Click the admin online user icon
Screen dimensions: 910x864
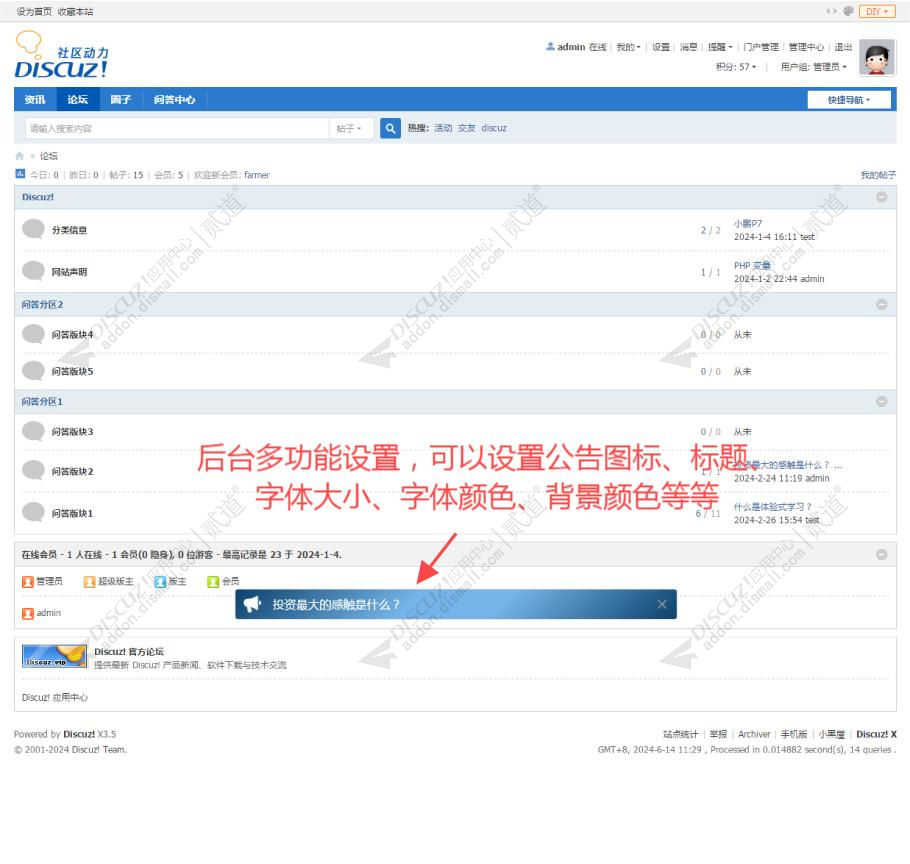click(28, 613)
